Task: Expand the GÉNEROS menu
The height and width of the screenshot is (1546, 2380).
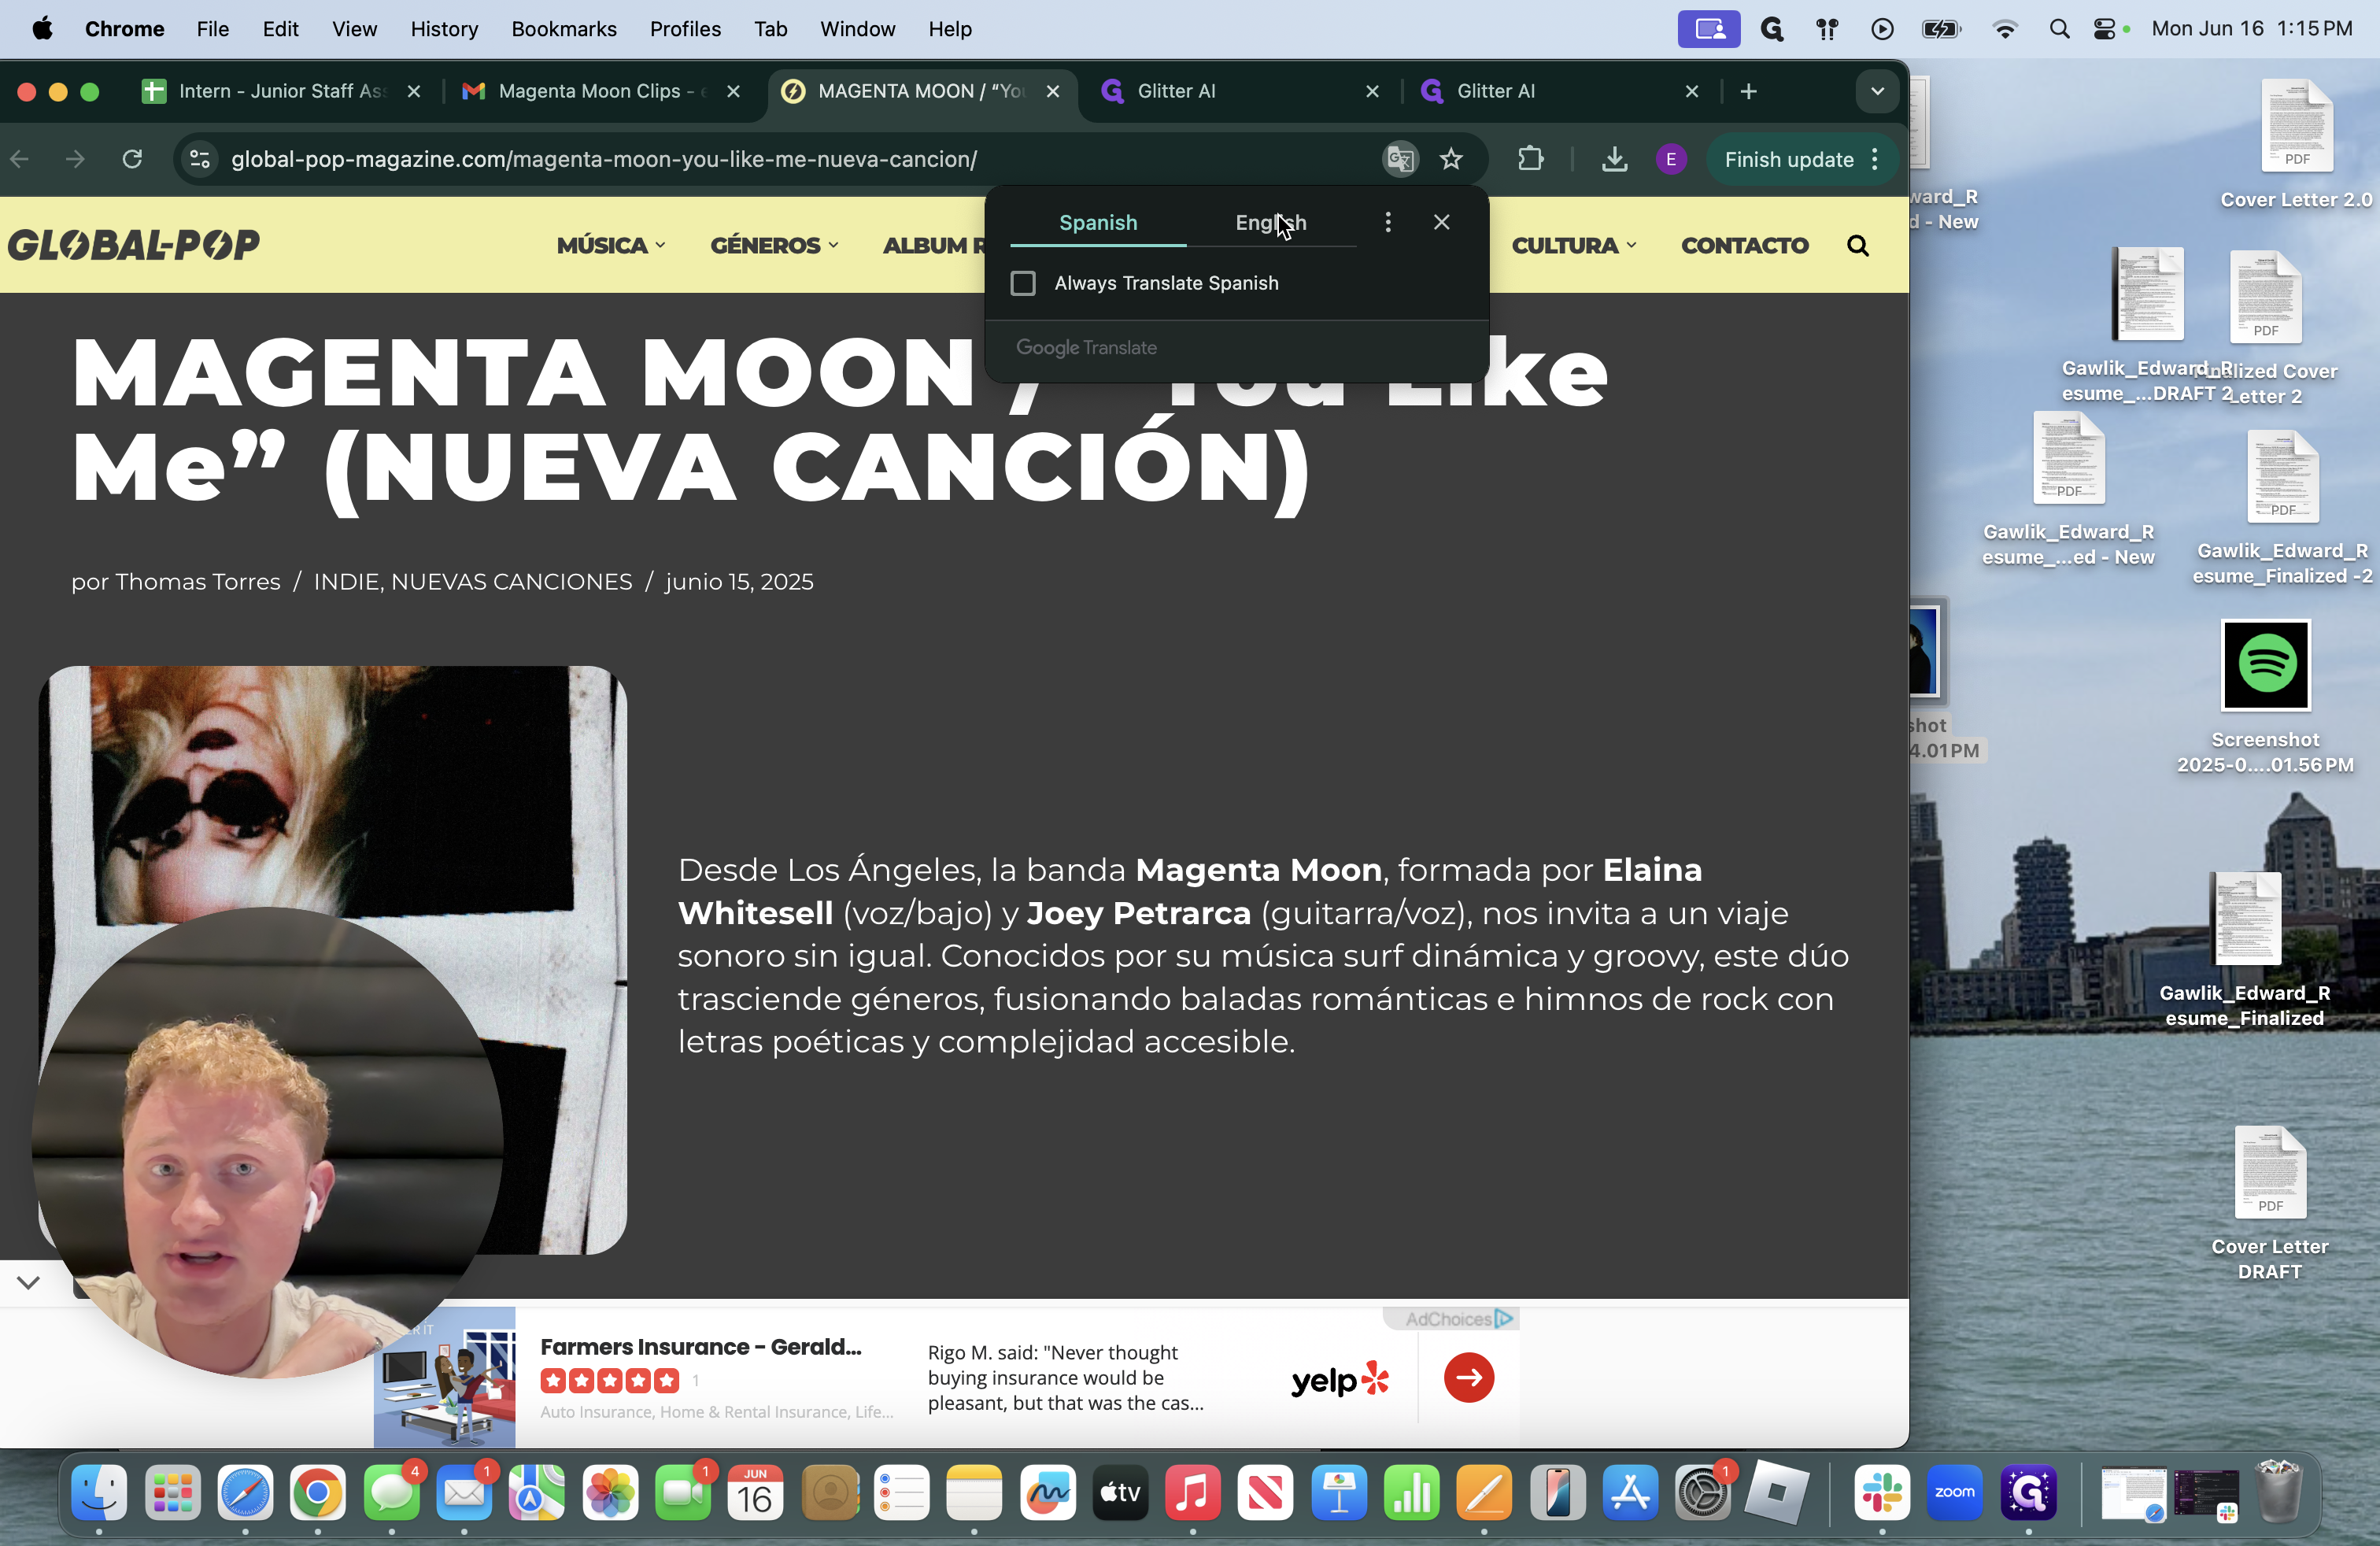Action: click(774, 245)
